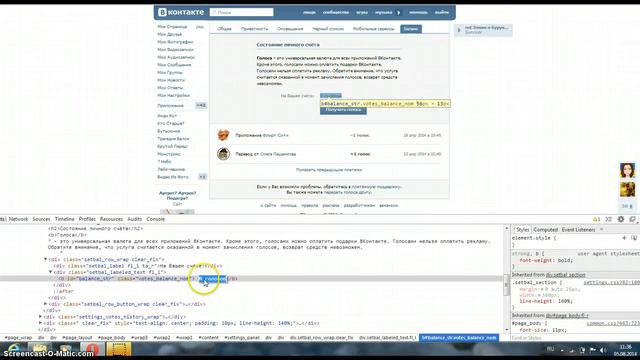Switch to the Оповещения settings tab

[x=290, y=29]
